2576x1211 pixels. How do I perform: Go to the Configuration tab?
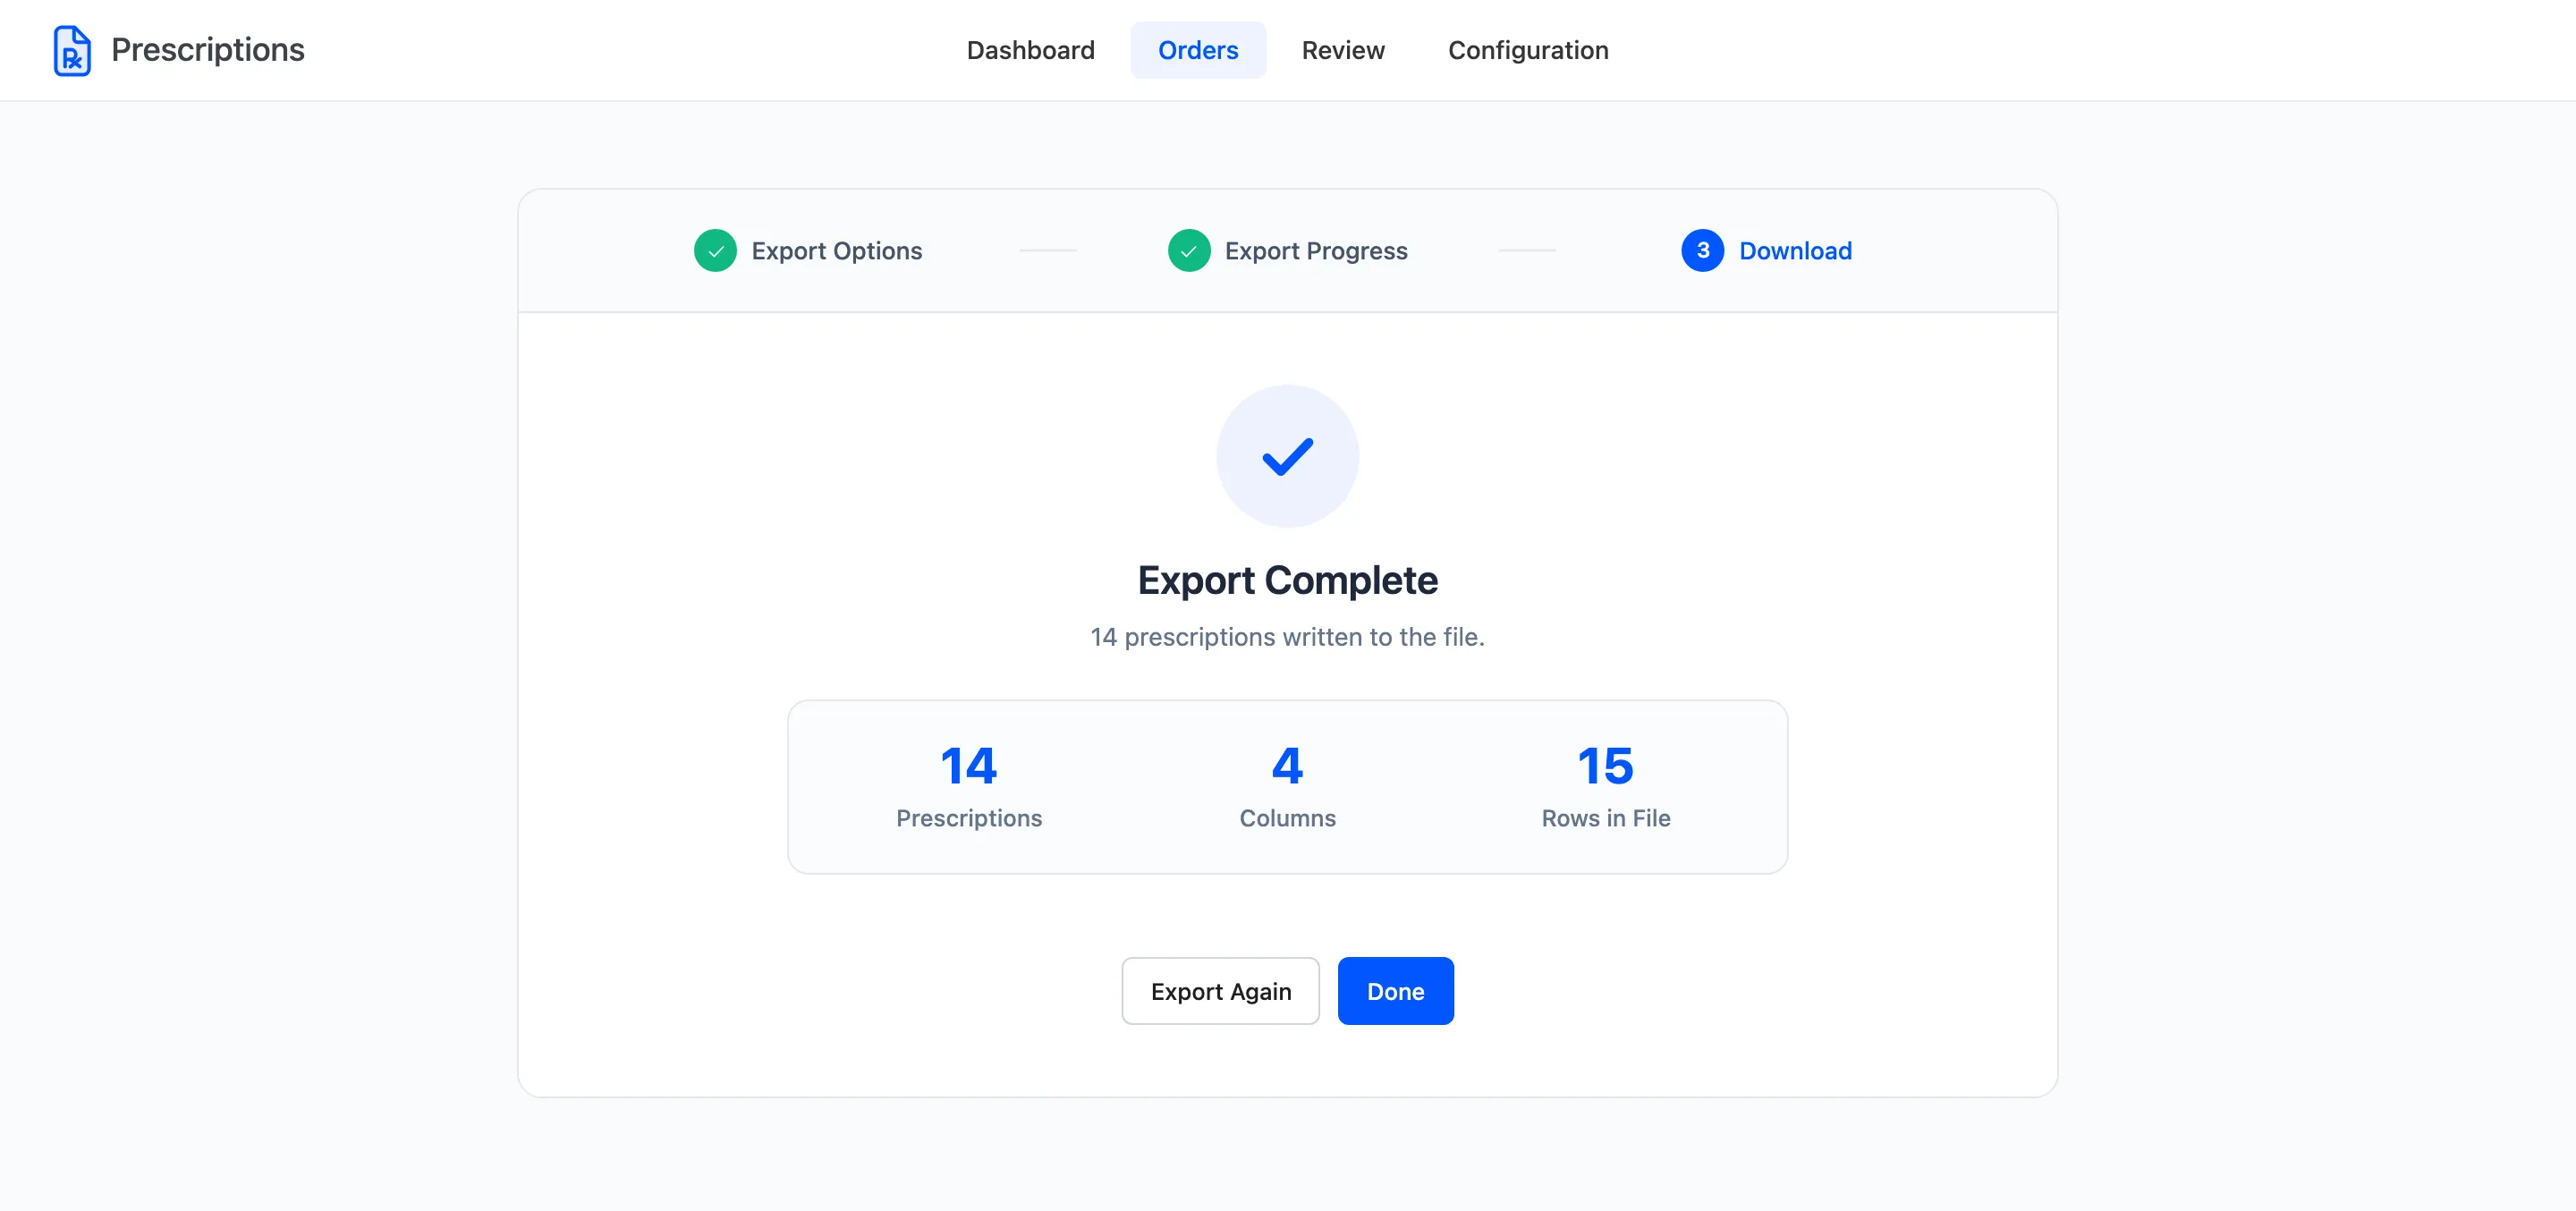1527,50
